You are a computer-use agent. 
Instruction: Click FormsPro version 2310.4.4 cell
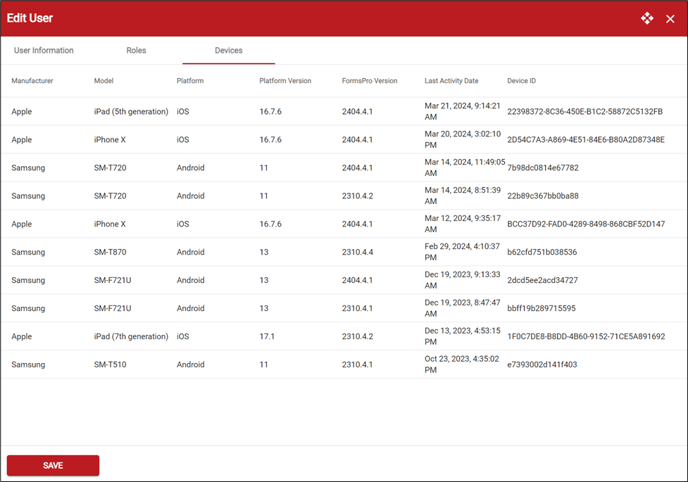358,252
